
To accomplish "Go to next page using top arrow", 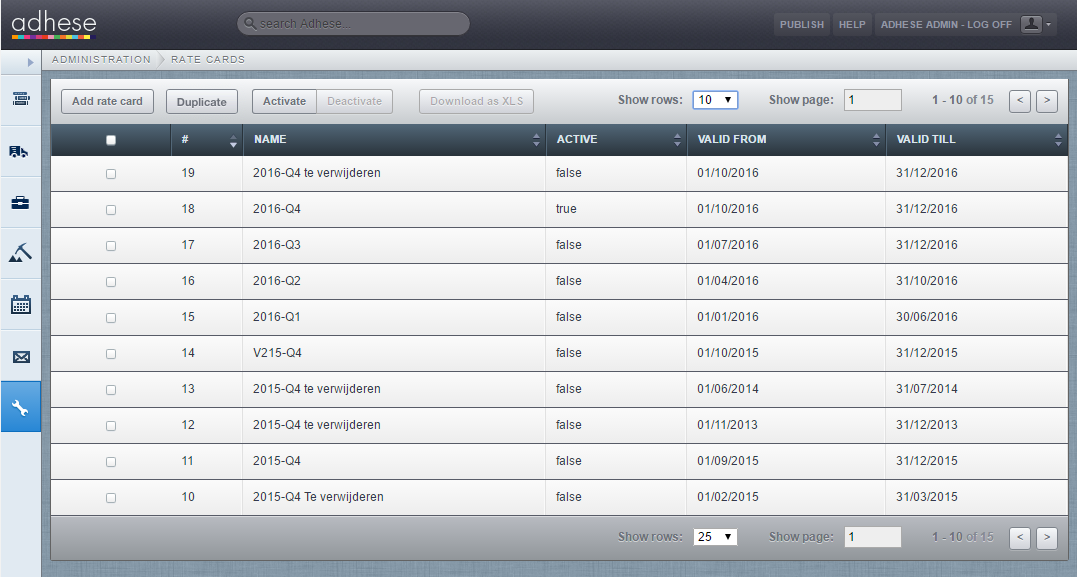I will 1046,100.
